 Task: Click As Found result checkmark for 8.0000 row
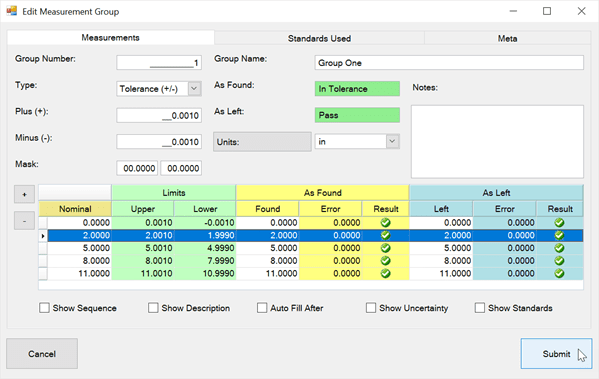pos(385,261)
